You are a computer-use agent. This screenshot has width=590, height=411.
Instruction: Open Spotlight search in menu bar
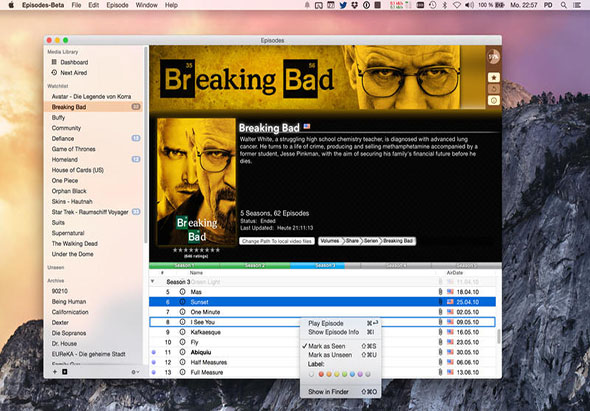click(x=563, y=5)
